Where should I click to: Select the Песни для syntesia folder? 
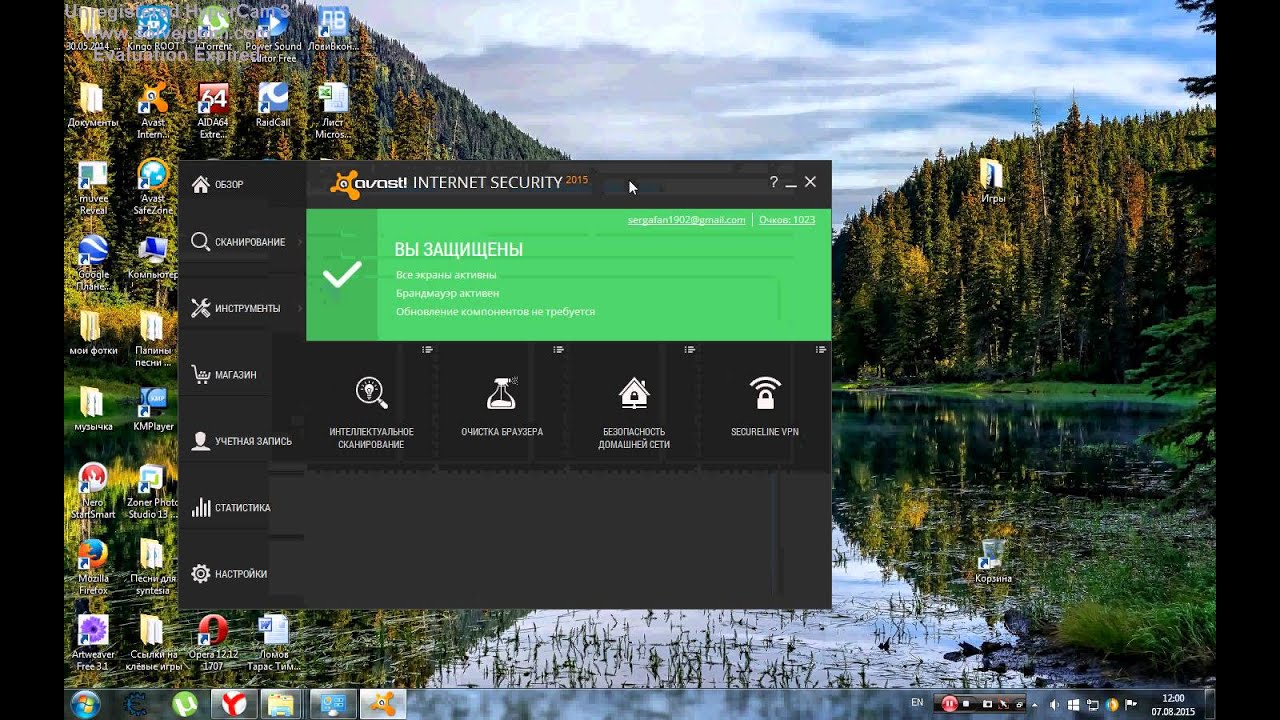(152, 567)
